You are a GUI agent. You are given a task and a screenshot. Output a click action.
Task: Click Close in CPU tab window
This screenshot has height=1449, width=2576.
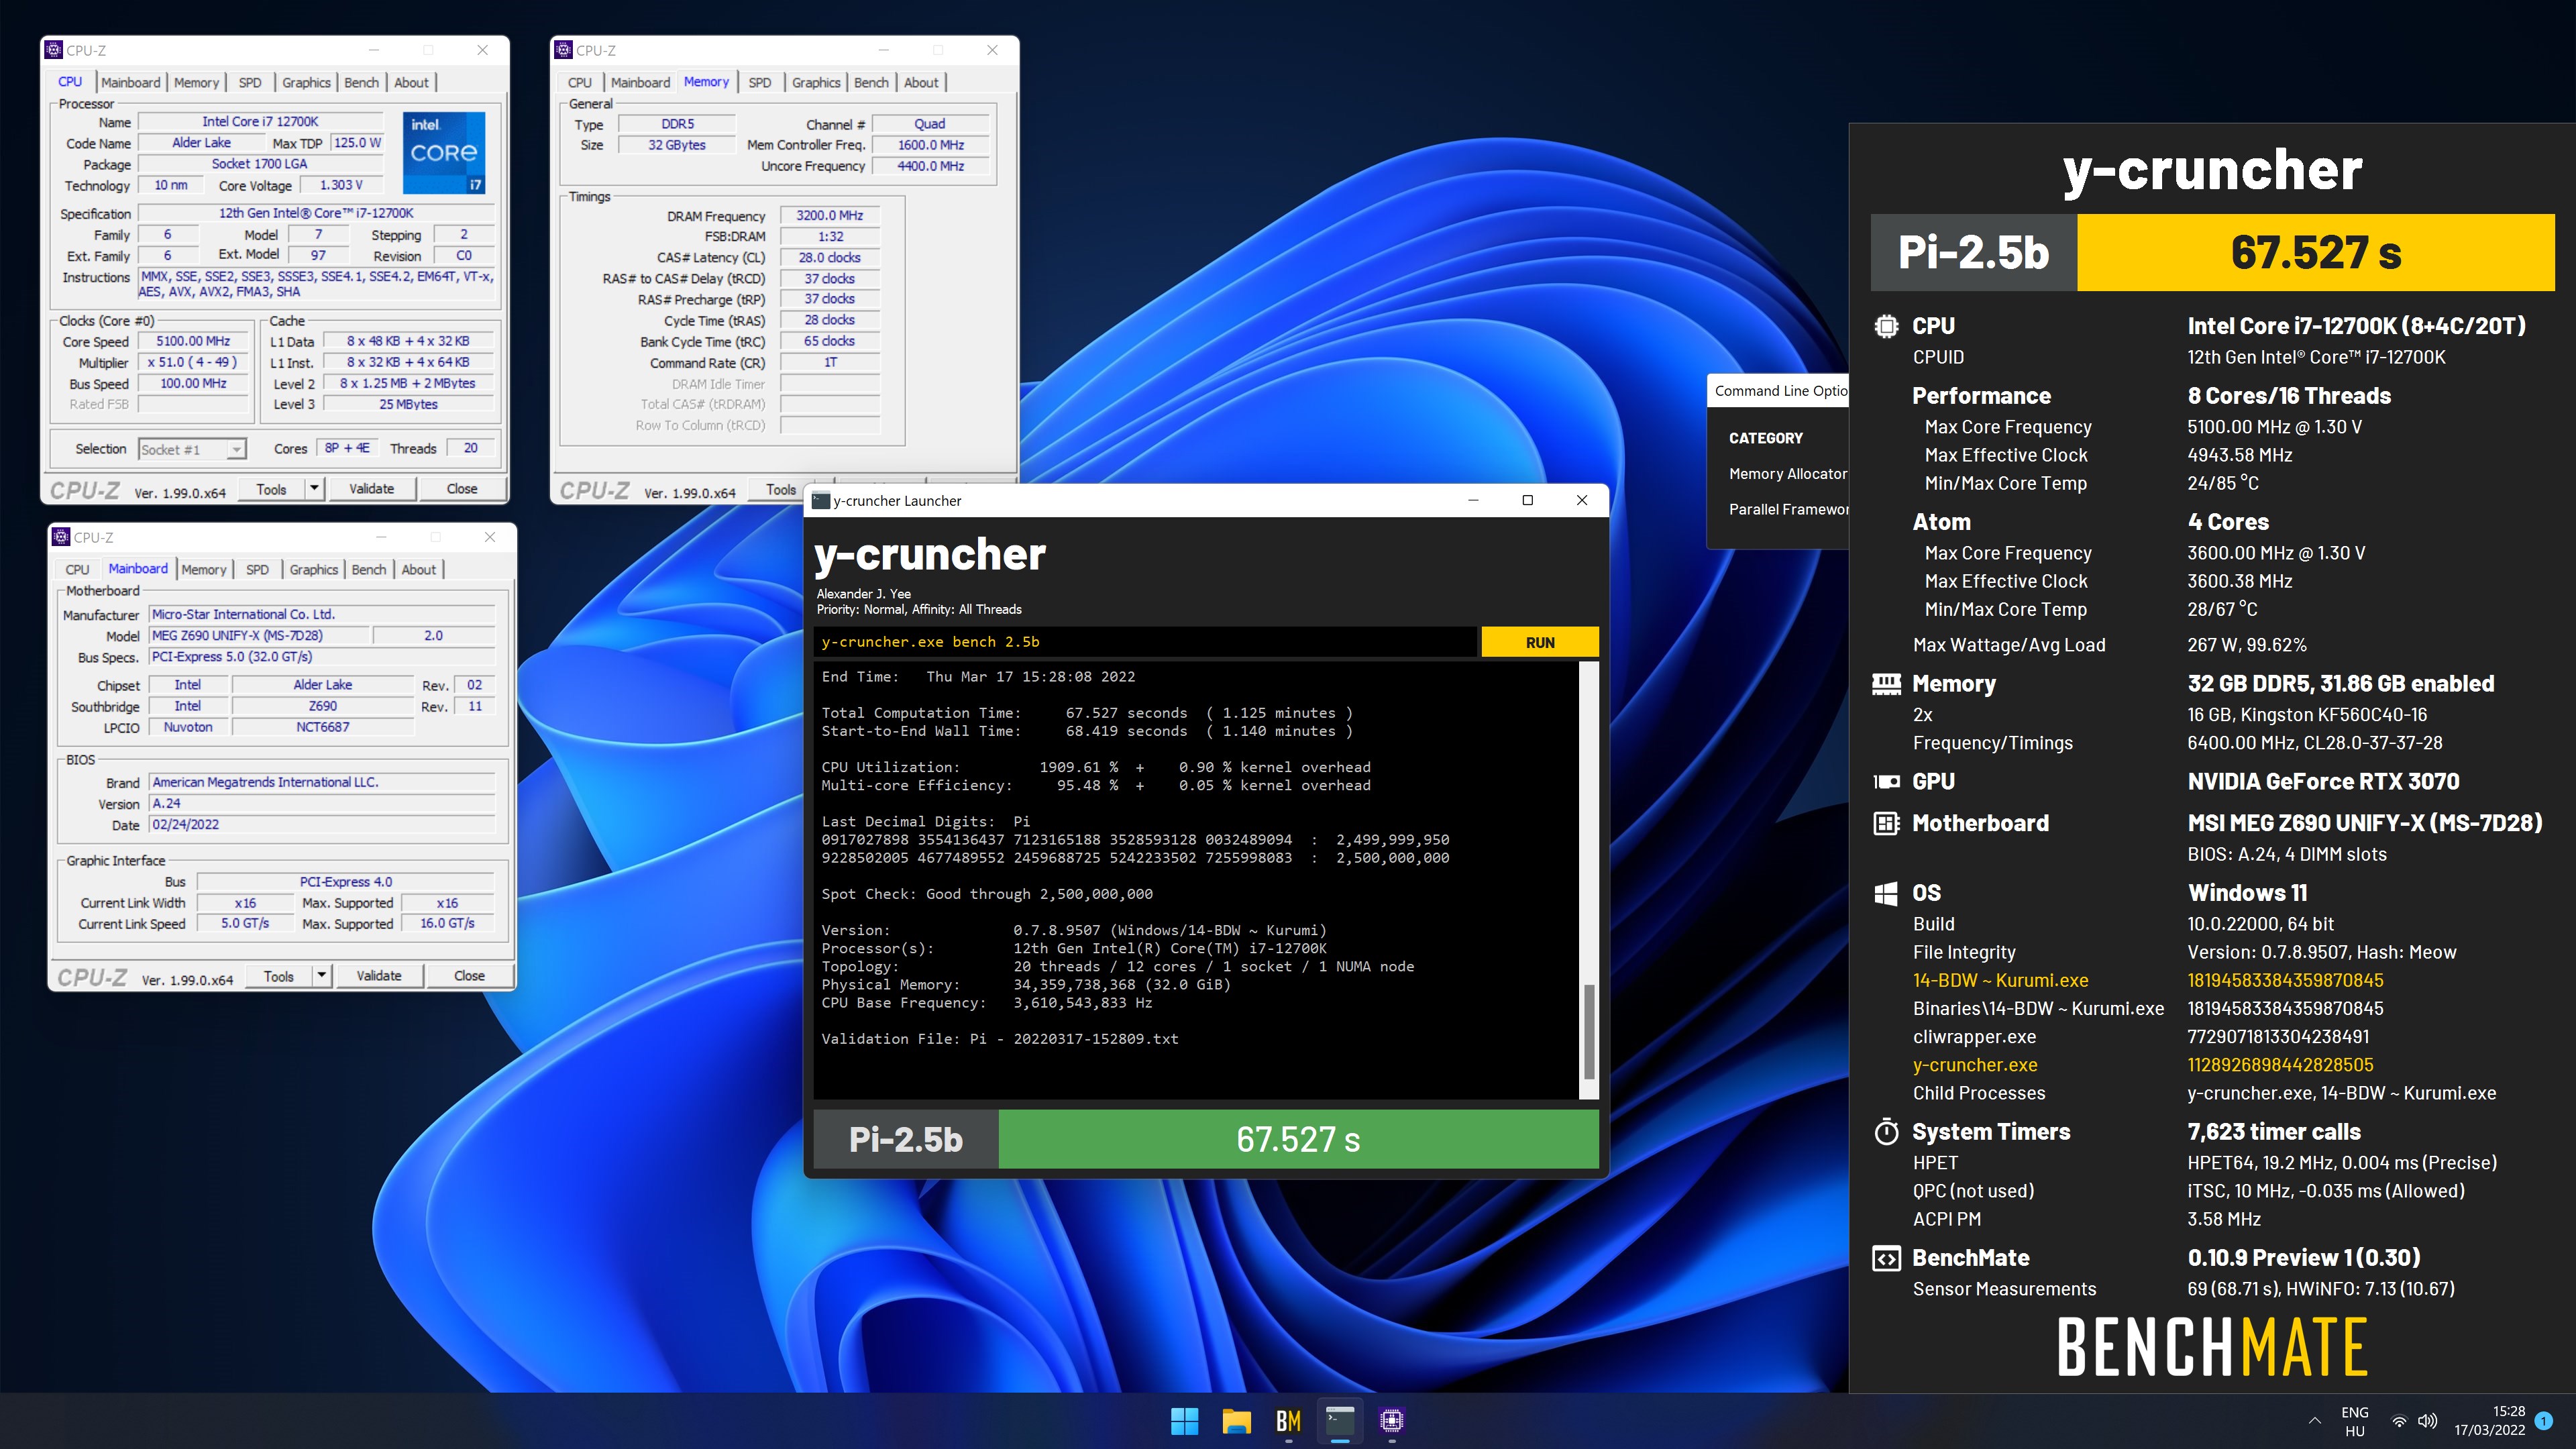tap(462, 489)
